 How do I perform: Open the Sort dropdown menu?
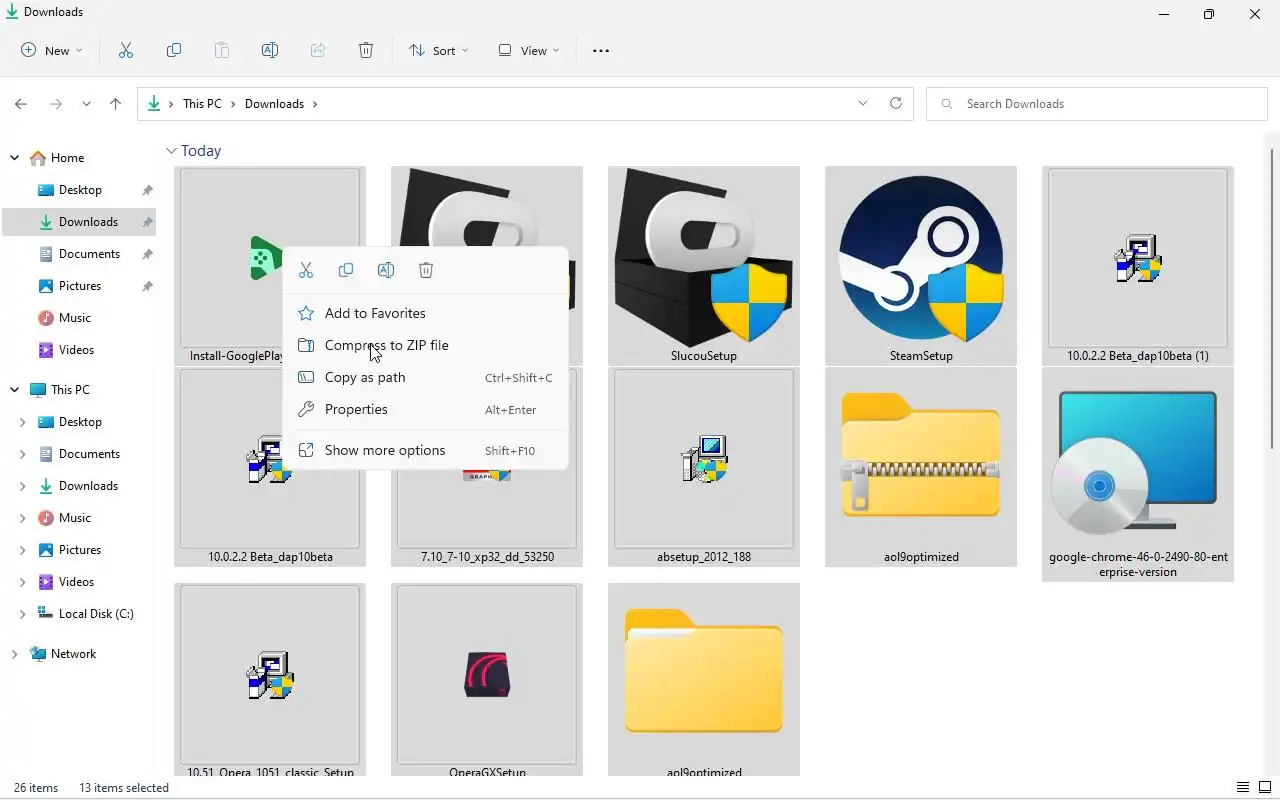click(438, 51)
